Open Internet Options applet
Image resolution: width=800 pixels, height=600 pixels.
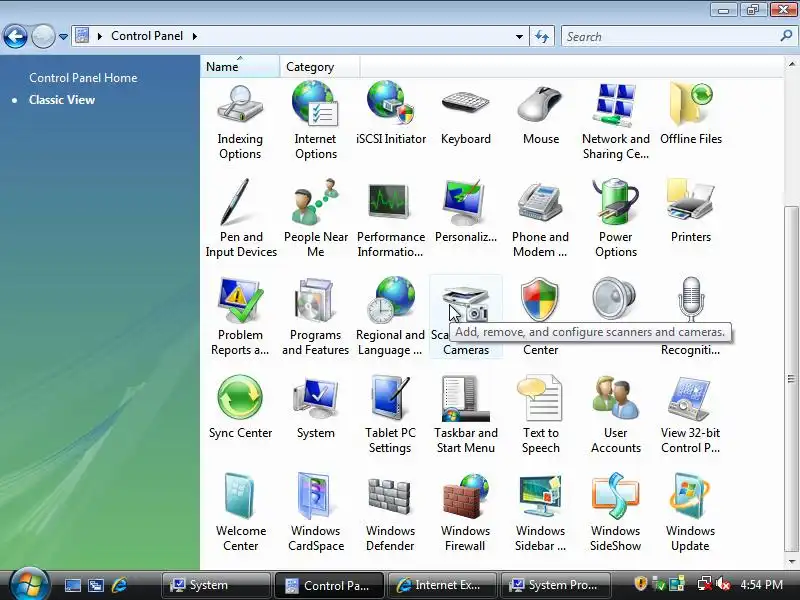315,122
